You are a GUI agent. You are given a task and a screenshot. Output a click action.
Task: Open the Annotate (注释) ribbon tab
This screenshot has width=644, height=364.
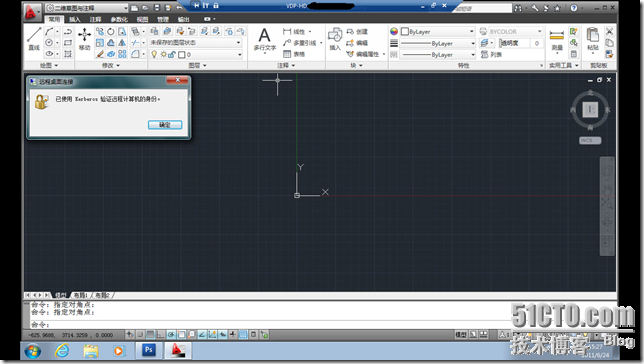pyautogui.click(x=96, y=19)
